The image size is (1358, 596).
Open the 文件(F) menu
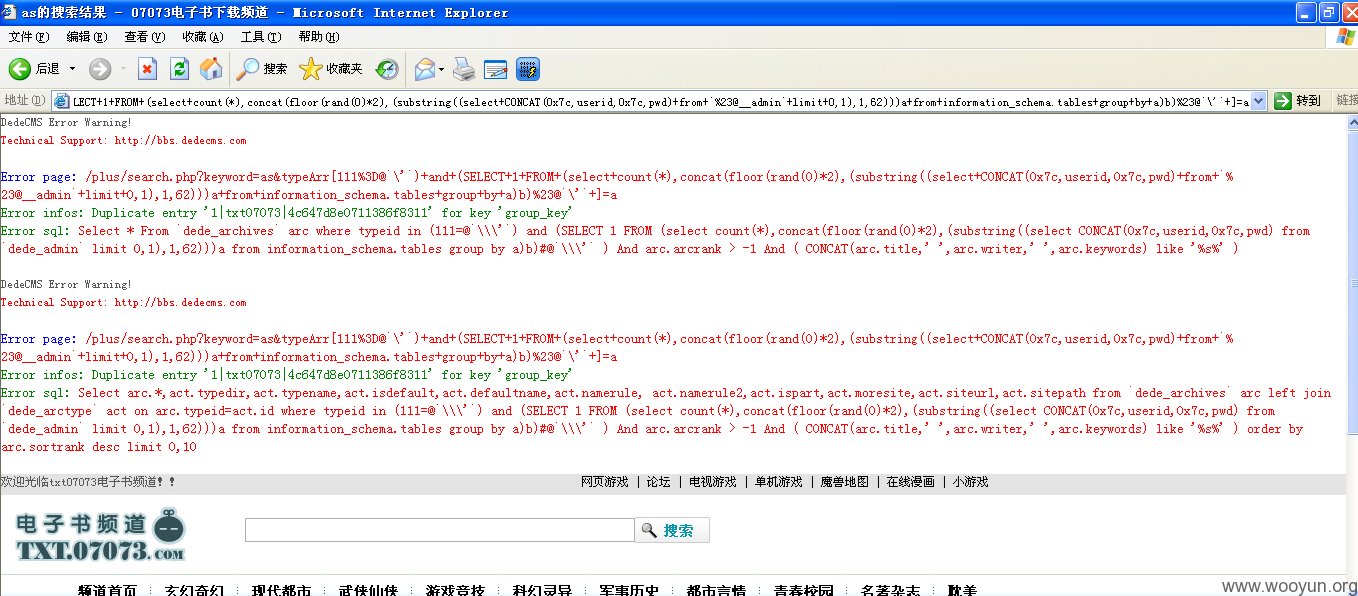pos(28,37)
